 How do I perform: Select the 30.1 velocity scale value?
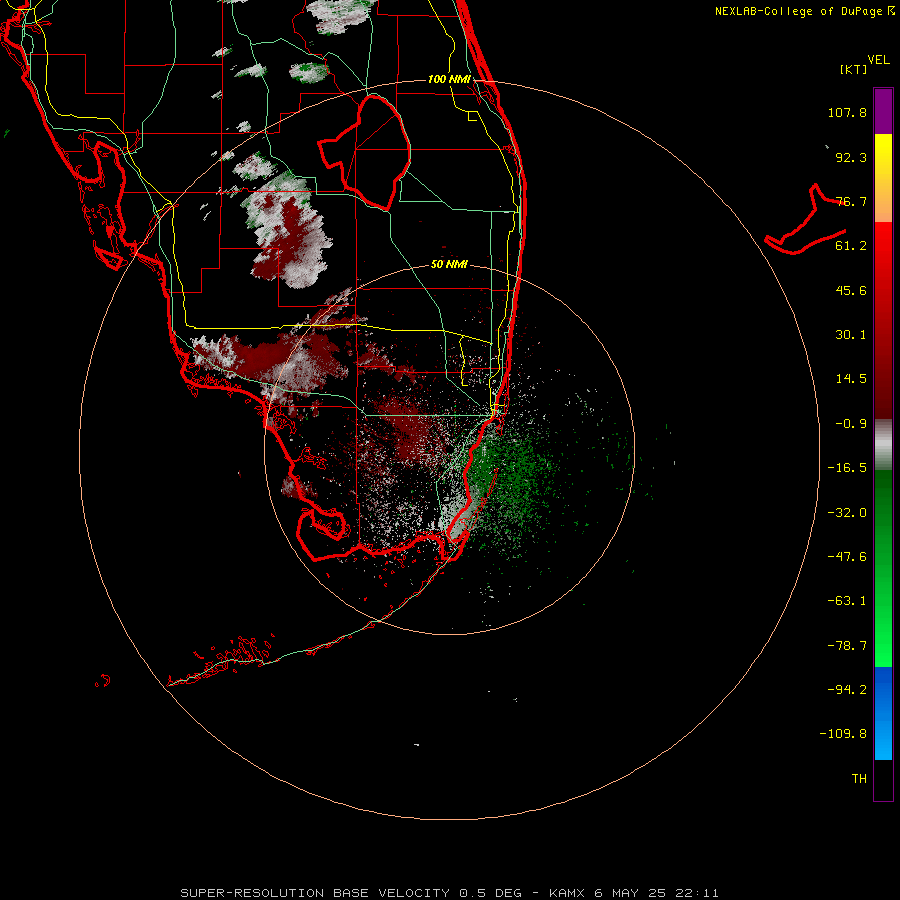(851, 335)
